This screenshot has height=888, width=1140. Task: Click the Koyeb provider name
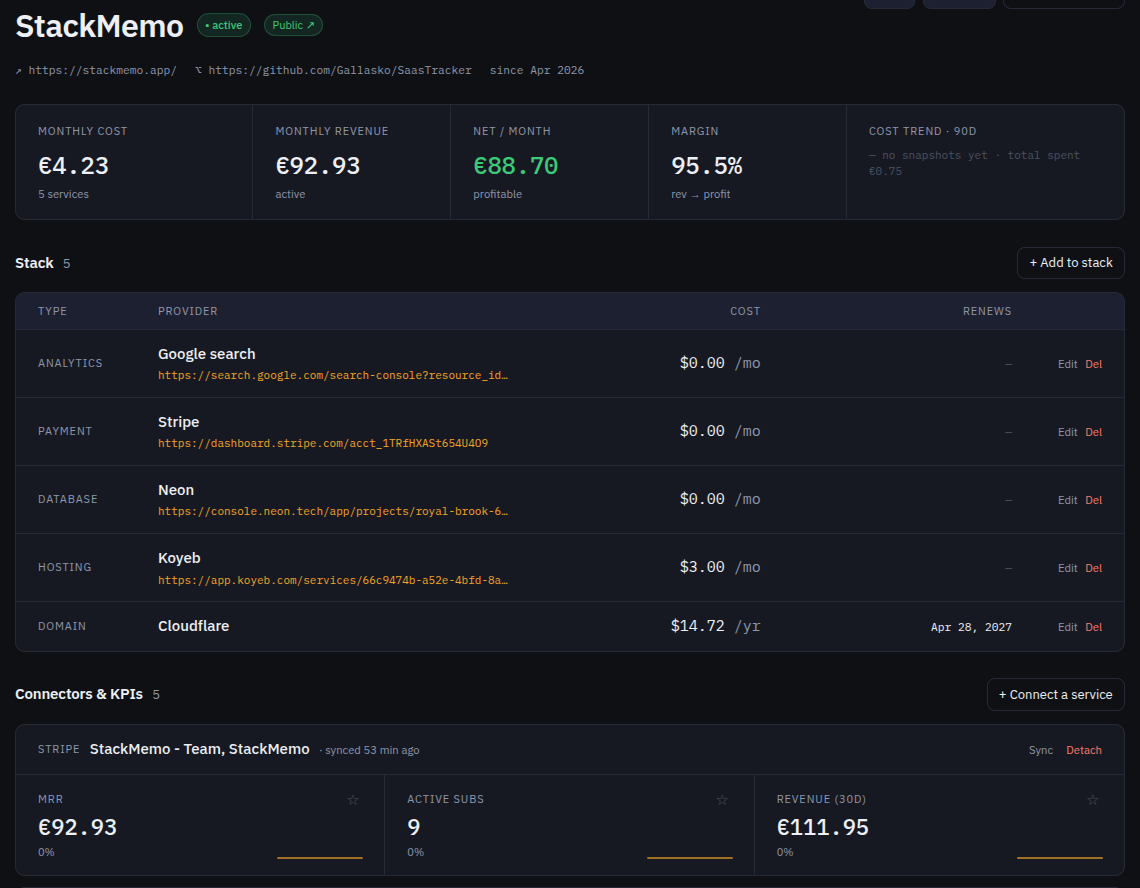click(179, 558)
